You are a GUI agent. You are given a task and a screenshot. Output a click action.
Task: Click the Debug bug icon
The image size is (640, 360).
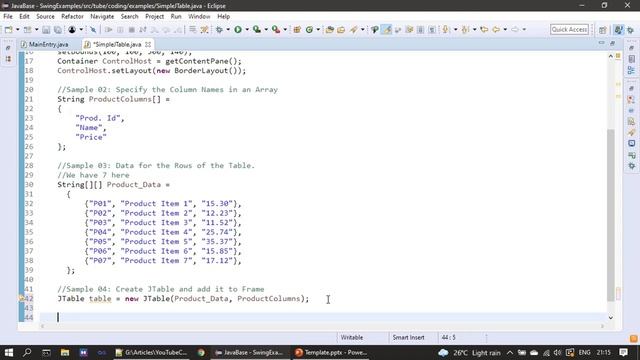[x=219, y=29]
